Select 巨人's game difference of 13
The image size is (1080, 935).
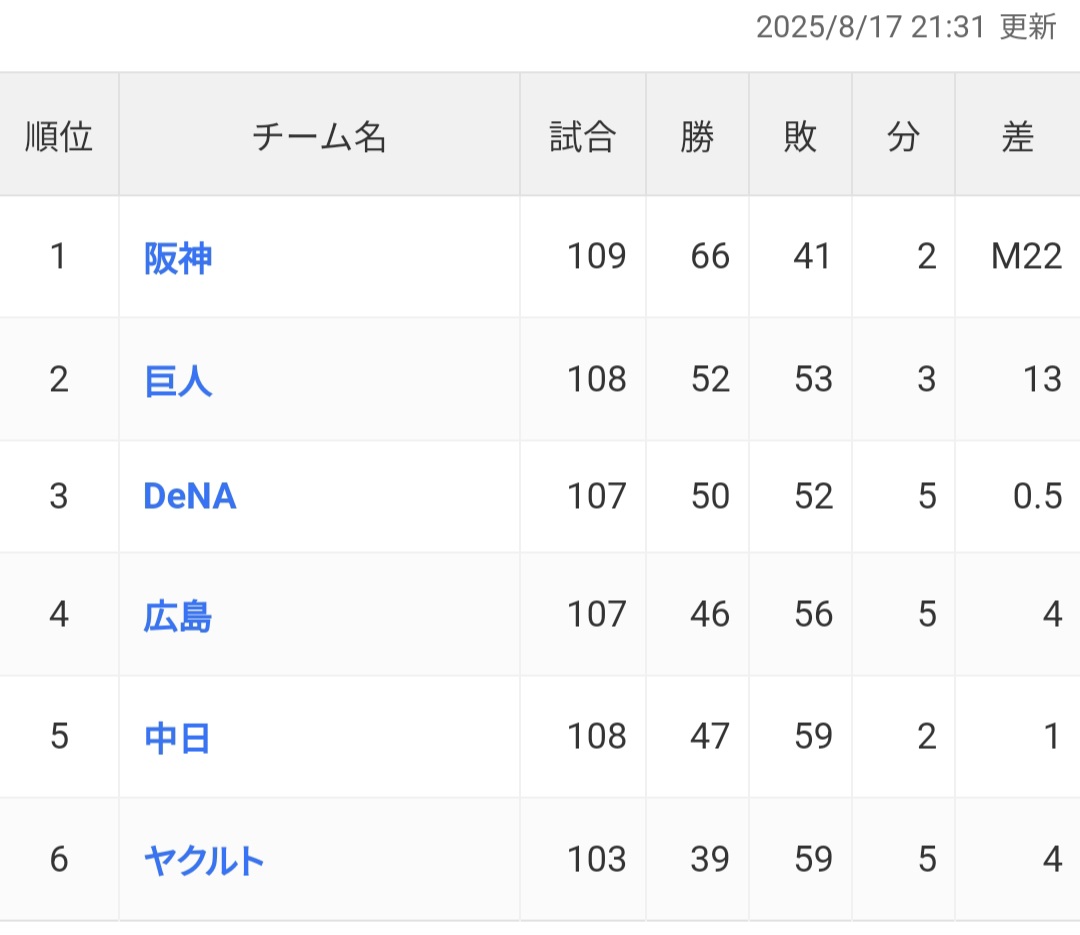click(x=1042, y=380)
